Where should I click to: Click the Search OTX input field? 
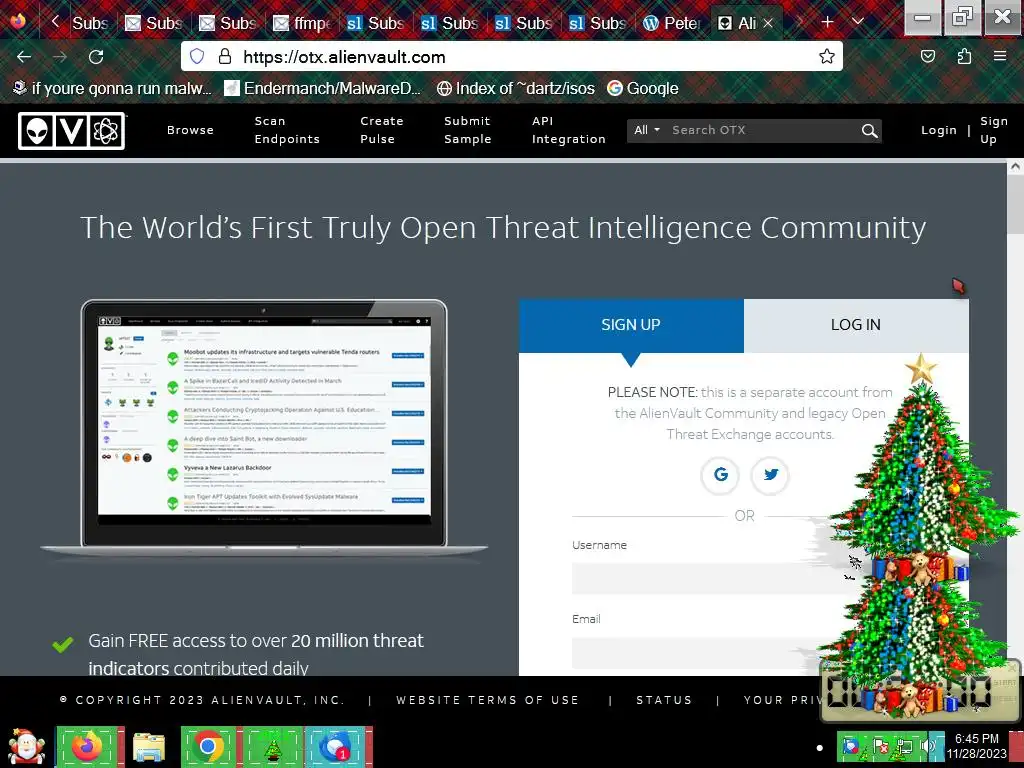763,130
